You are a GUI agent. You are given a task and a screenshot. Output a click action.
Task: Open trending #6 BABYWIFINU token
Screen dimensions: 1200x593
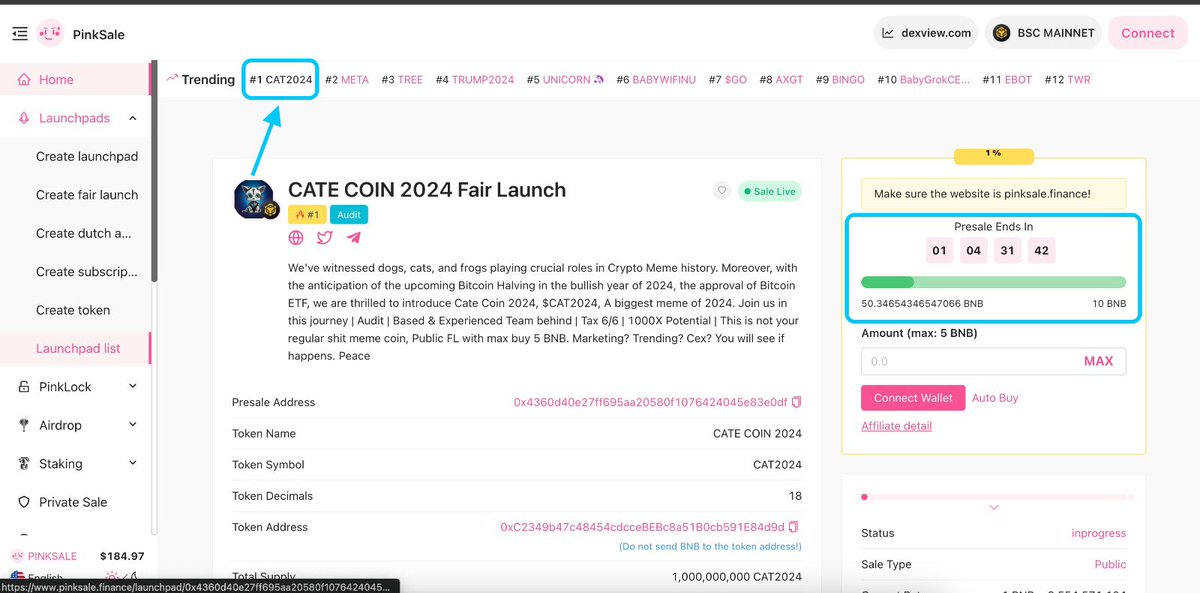(657, 79)
